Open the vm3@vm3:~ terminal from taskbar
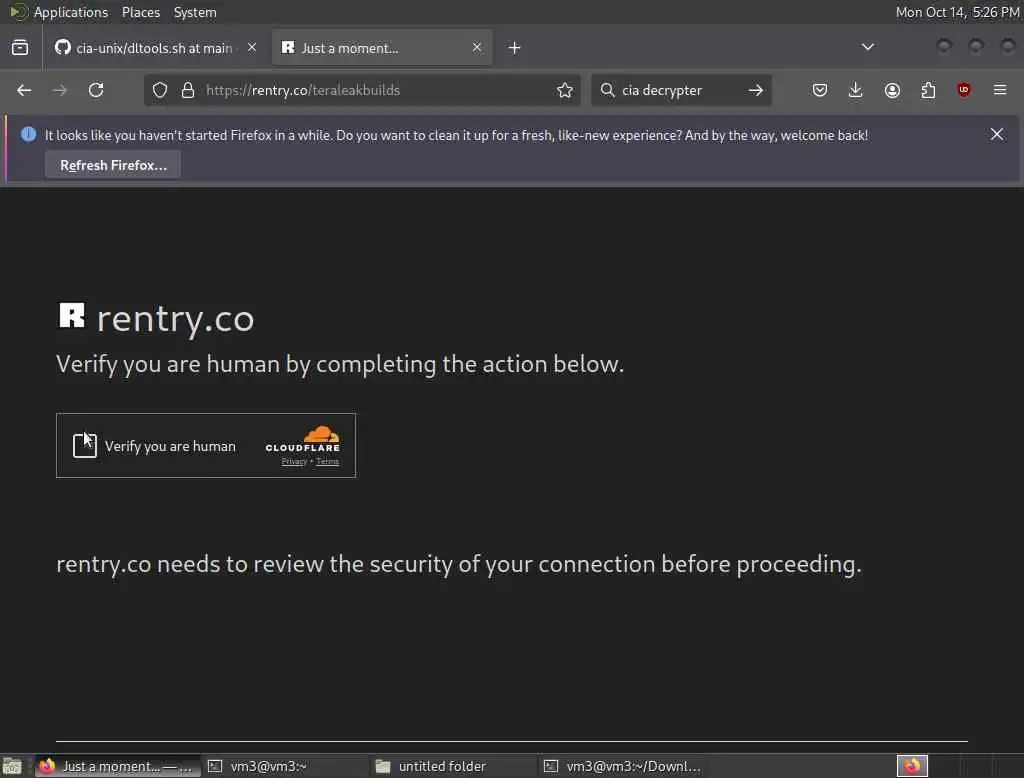1024x778 pixels. tap(285, 766)
